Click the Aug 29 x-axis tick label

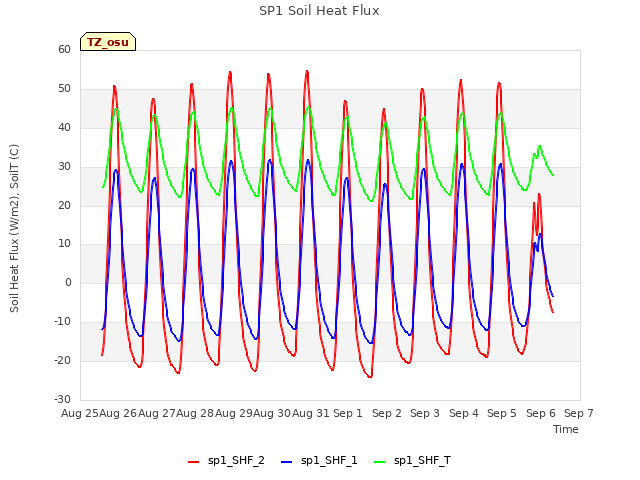pyautogui.click(x=233, y=413)
